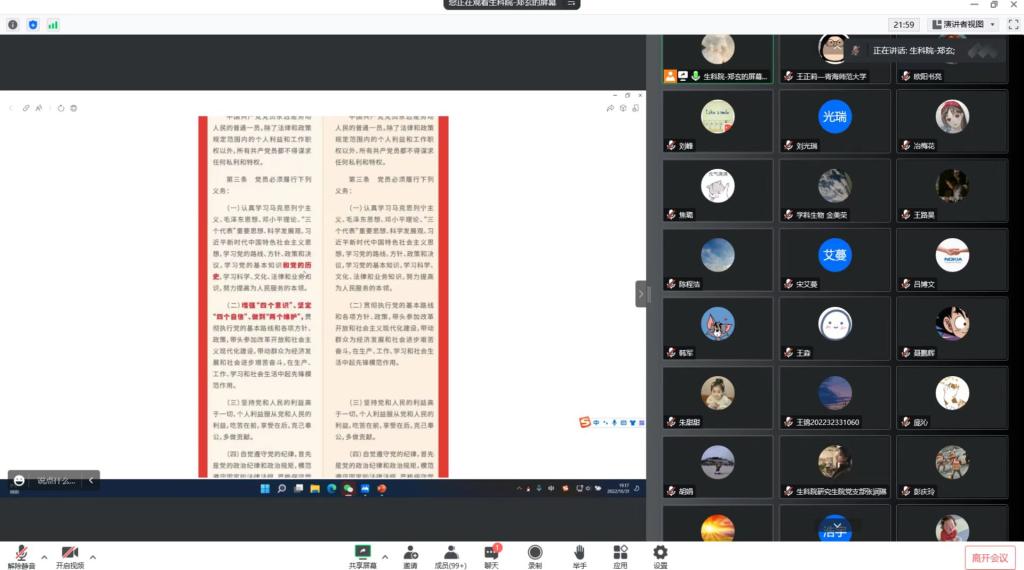Open the video options arrow beside 开启视频
Image resolution: width=1024 pixels, height=570 pixels.
[x=93, y=557]
